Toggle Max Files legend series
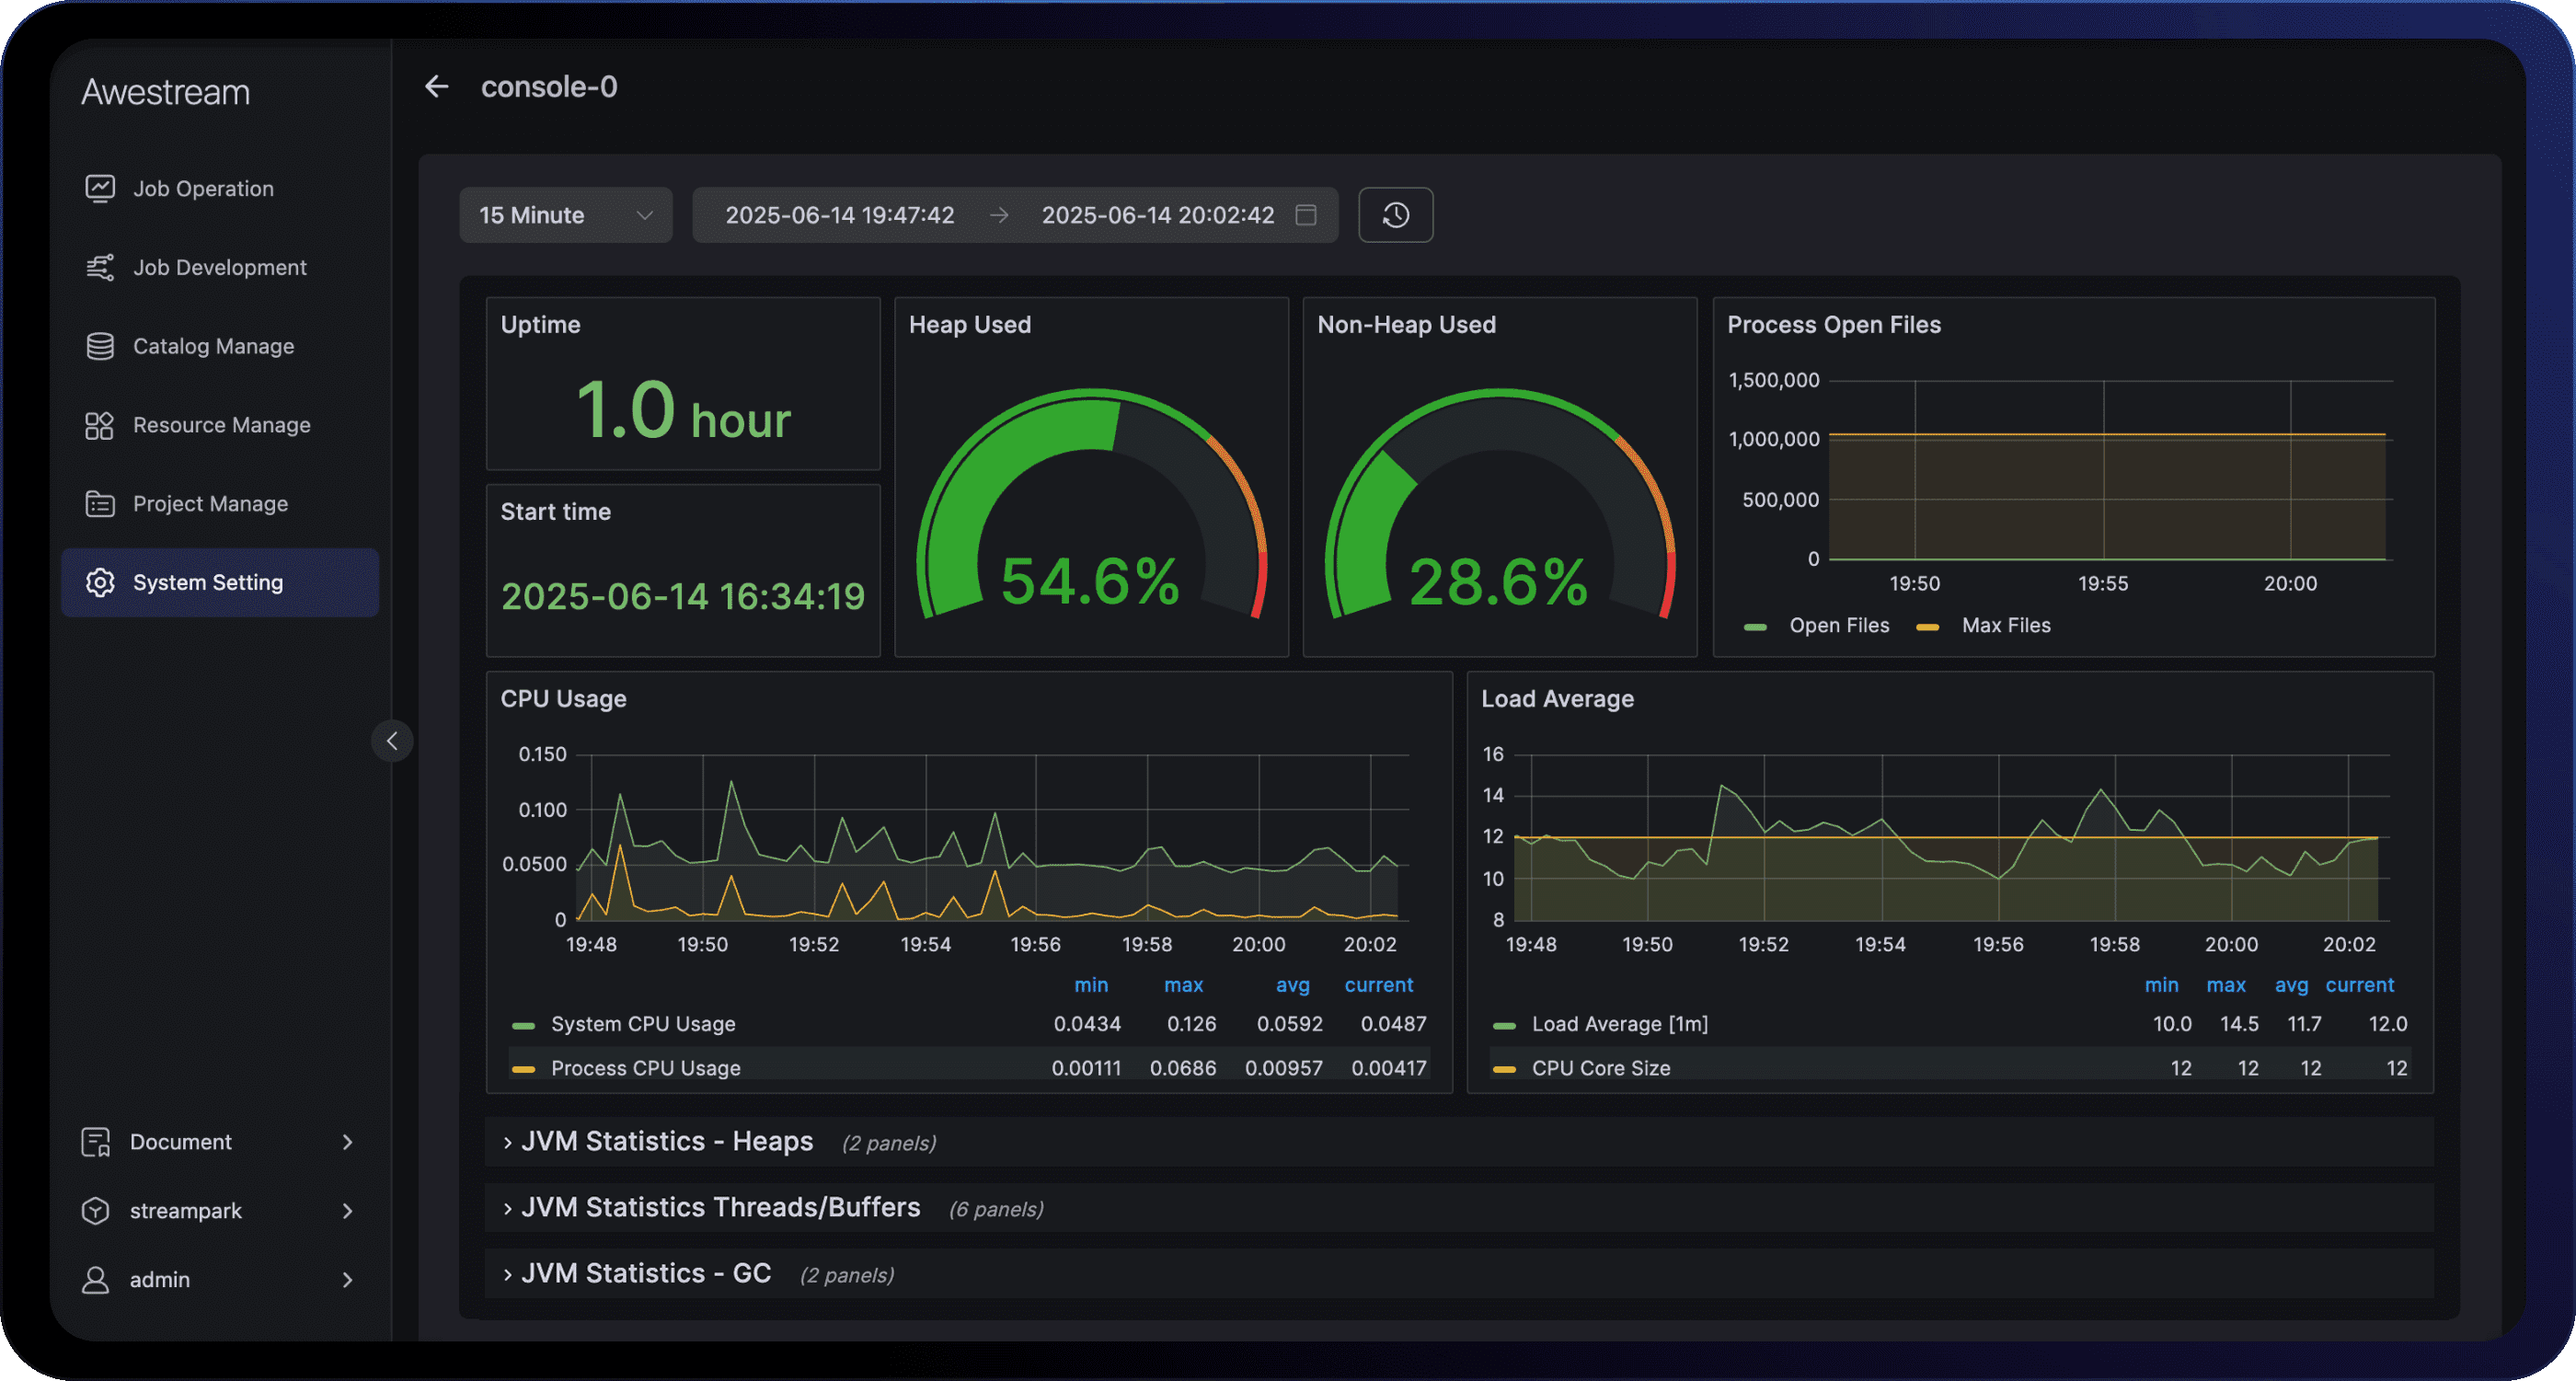The width and height of the screenshot is (2576, 1381). [2004, 626]
